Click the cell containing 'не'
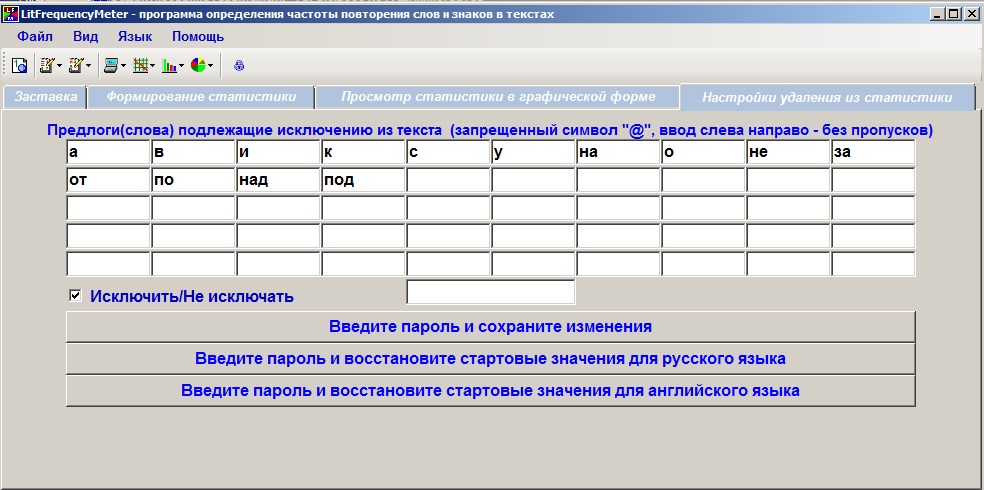 coord(788,152)
